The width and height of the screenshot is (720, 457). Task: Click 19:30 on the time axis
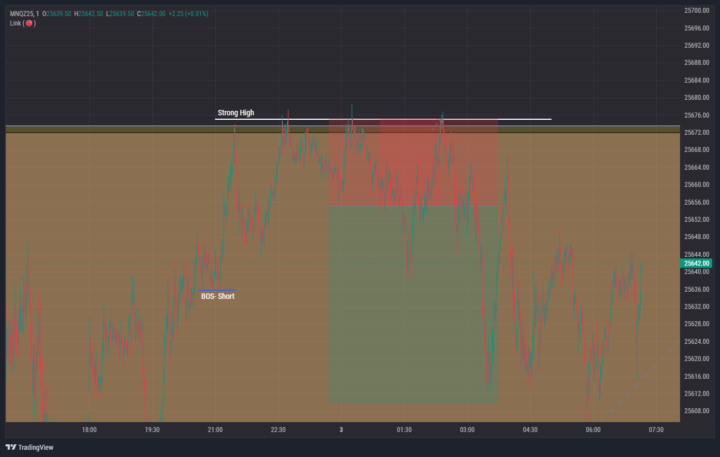coord(152,430)
